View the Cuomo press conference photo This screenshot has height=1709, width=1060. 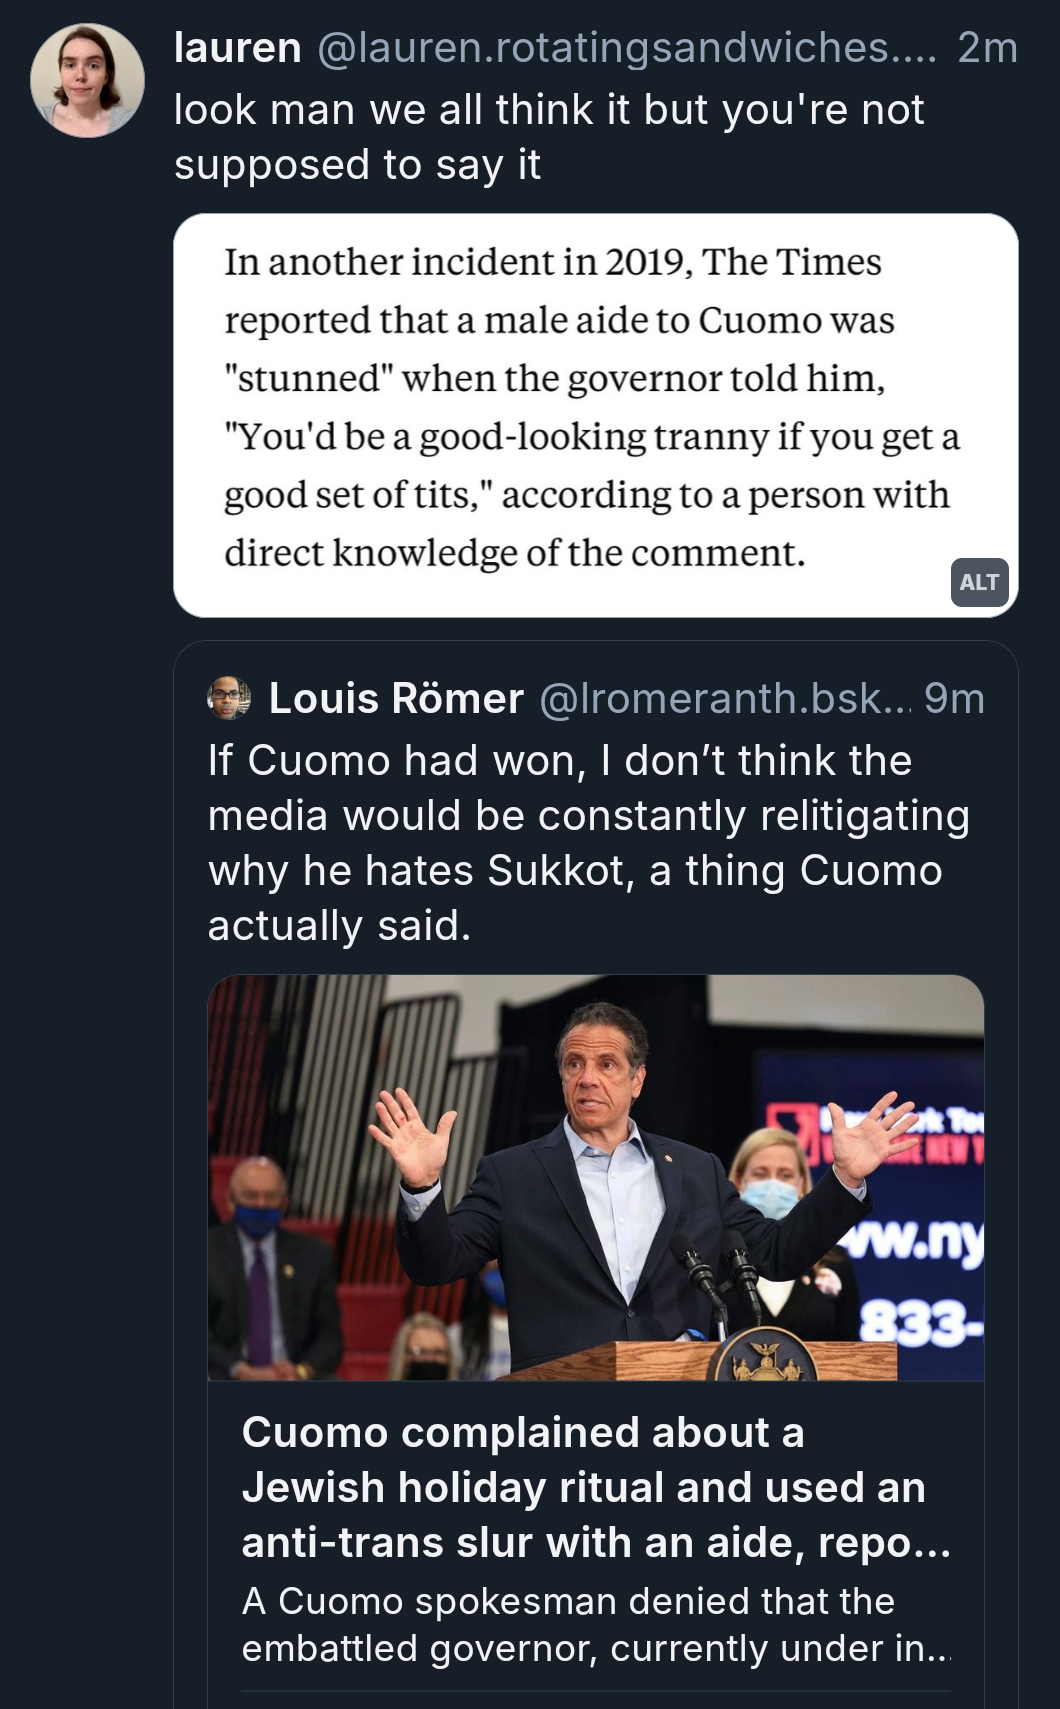[x=595, y=1177]
